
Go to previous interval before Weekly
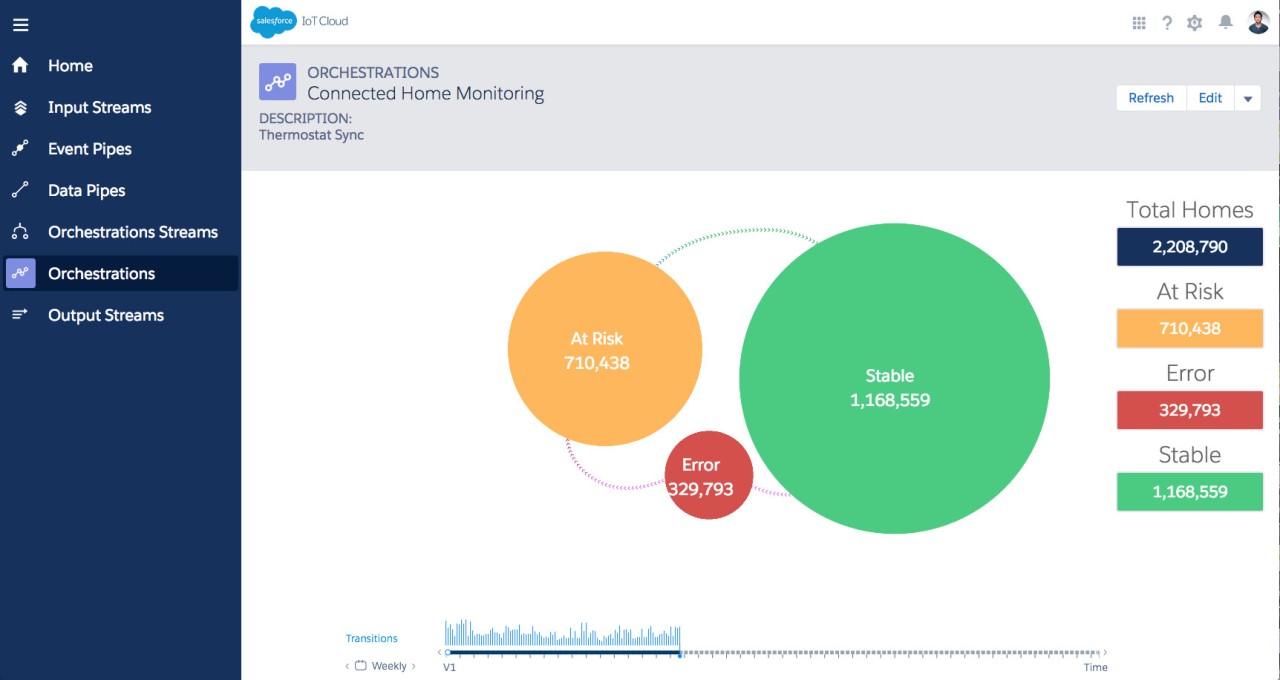tap(348, 666)
